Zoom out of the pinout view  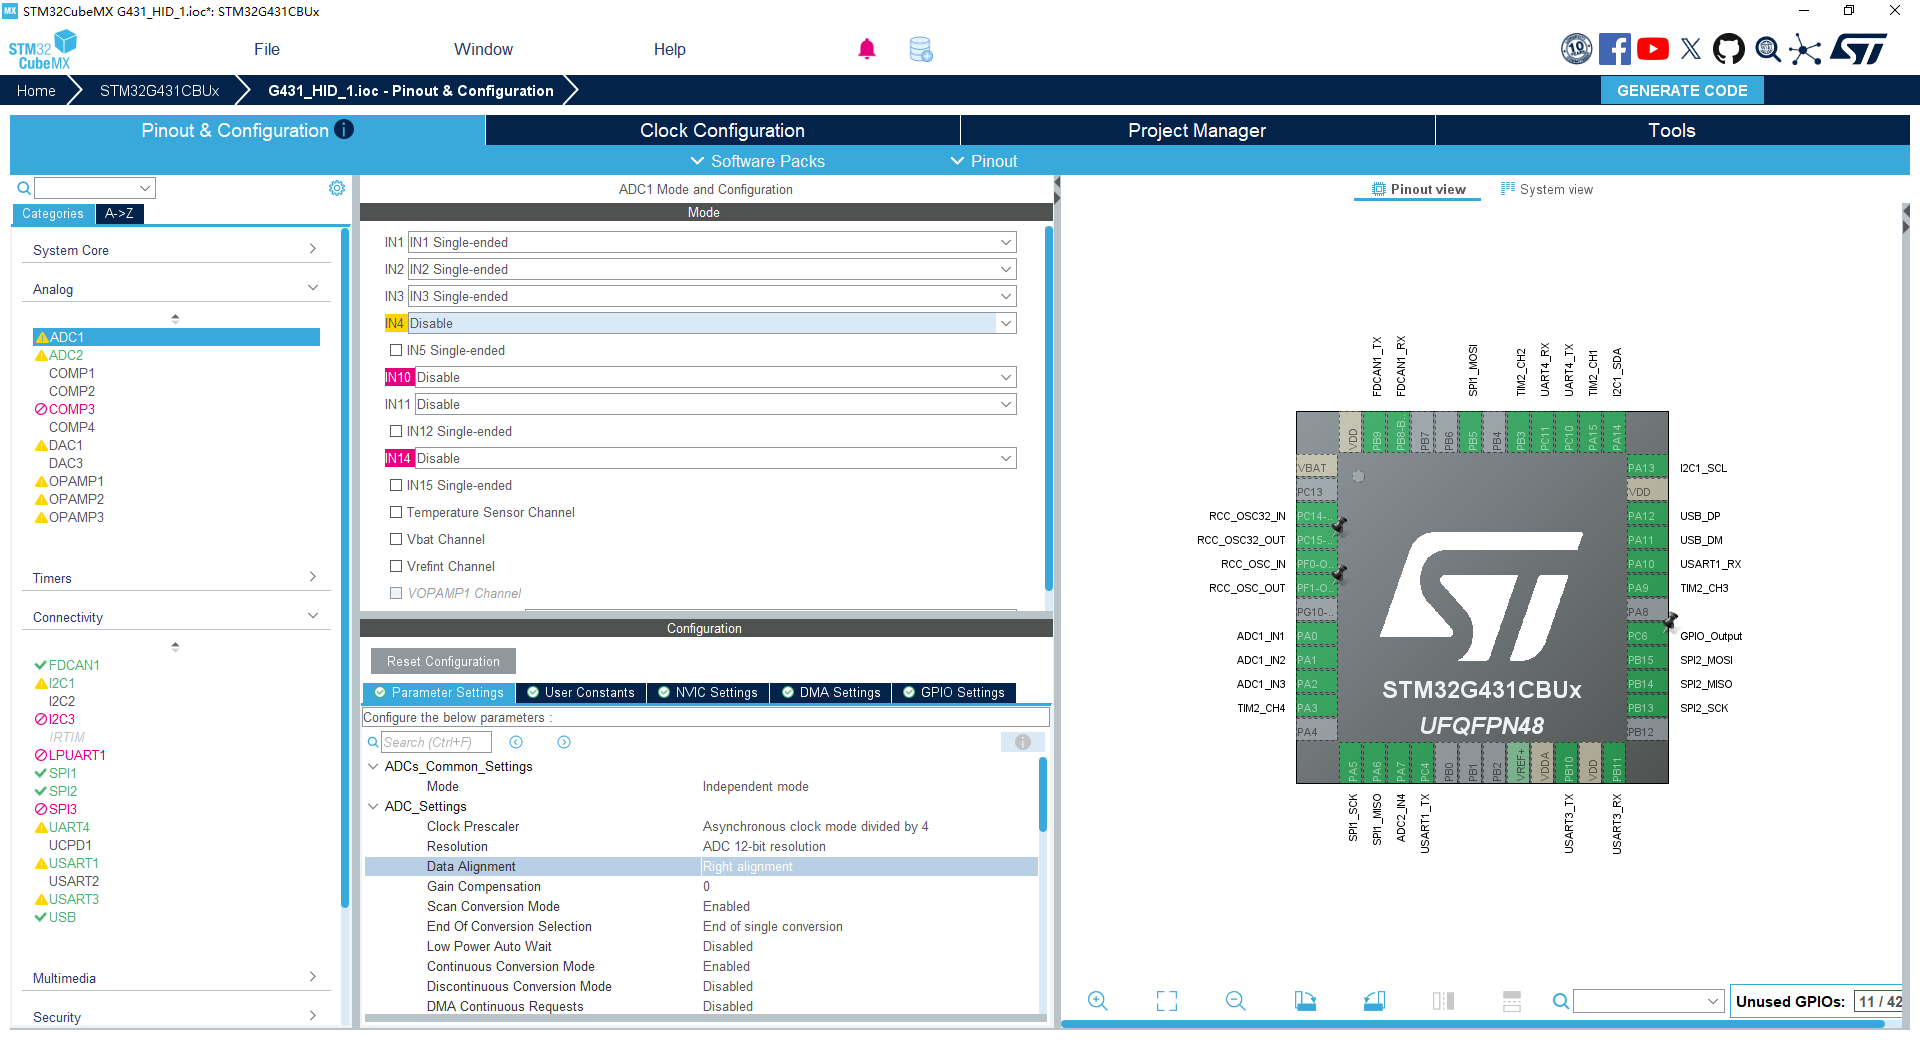pos(1236,1001)
